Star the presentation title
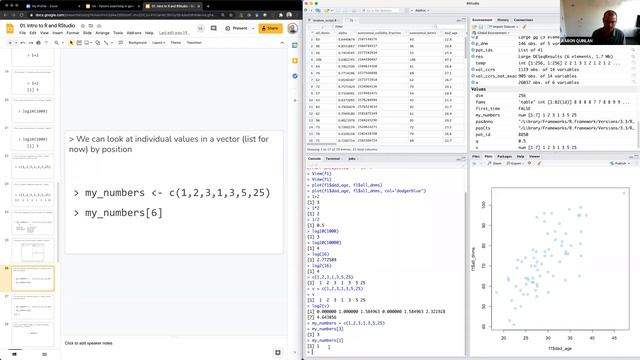This screenshot has width=640, height=360. (x=83, y=26)
